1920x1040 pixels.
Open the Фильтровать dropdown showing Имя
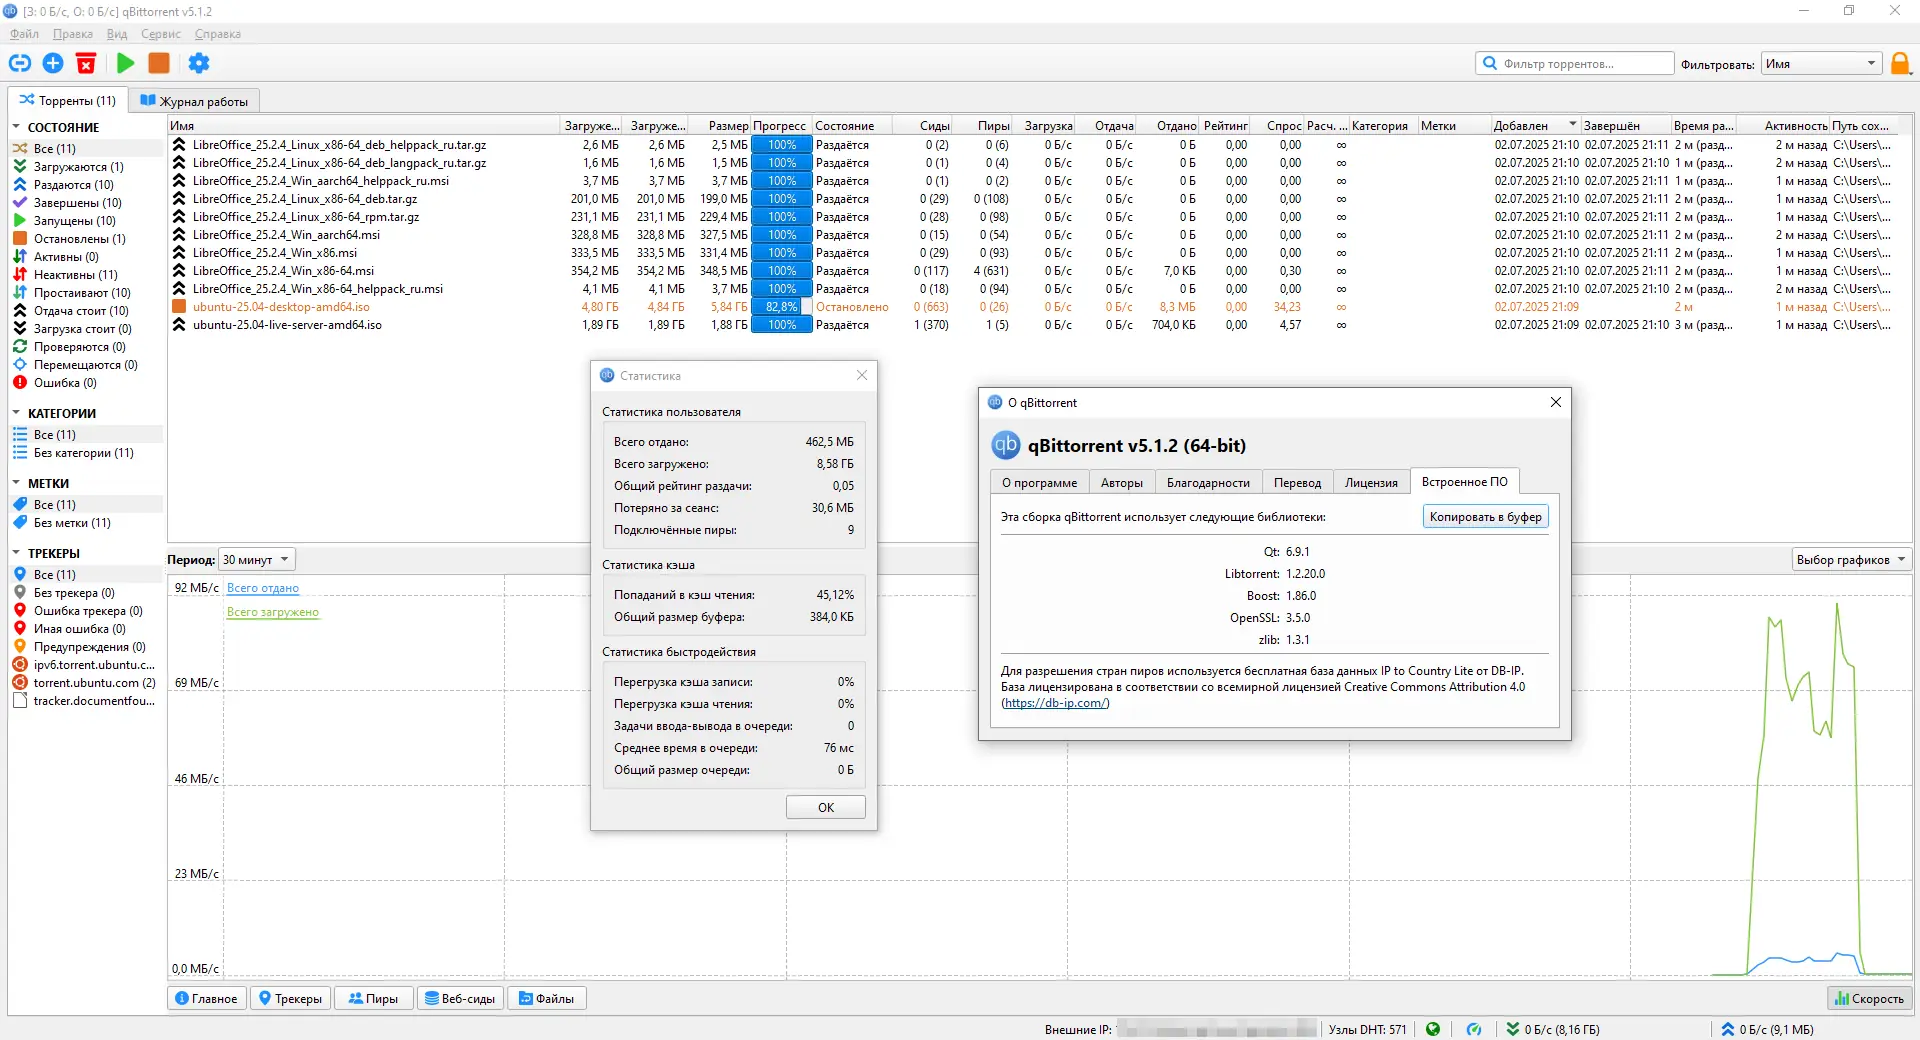coord(1821,64)
